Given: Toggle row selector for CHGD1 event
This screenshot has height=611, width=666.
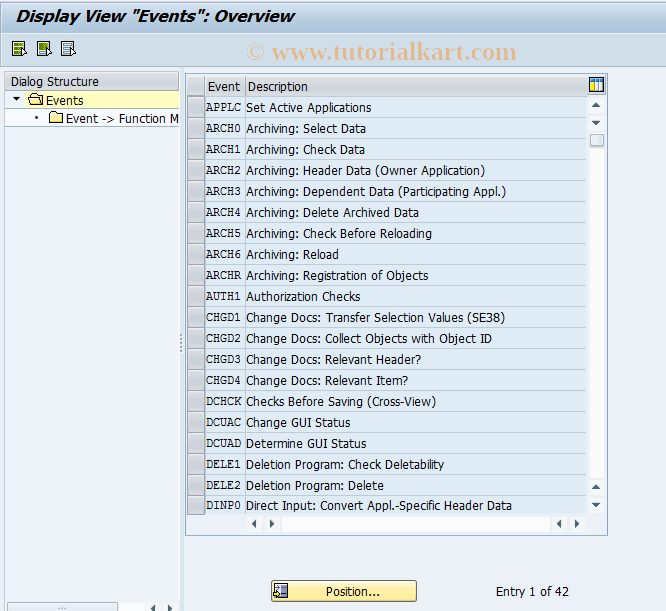Looking at the screenshot, I should coord(196,317).
